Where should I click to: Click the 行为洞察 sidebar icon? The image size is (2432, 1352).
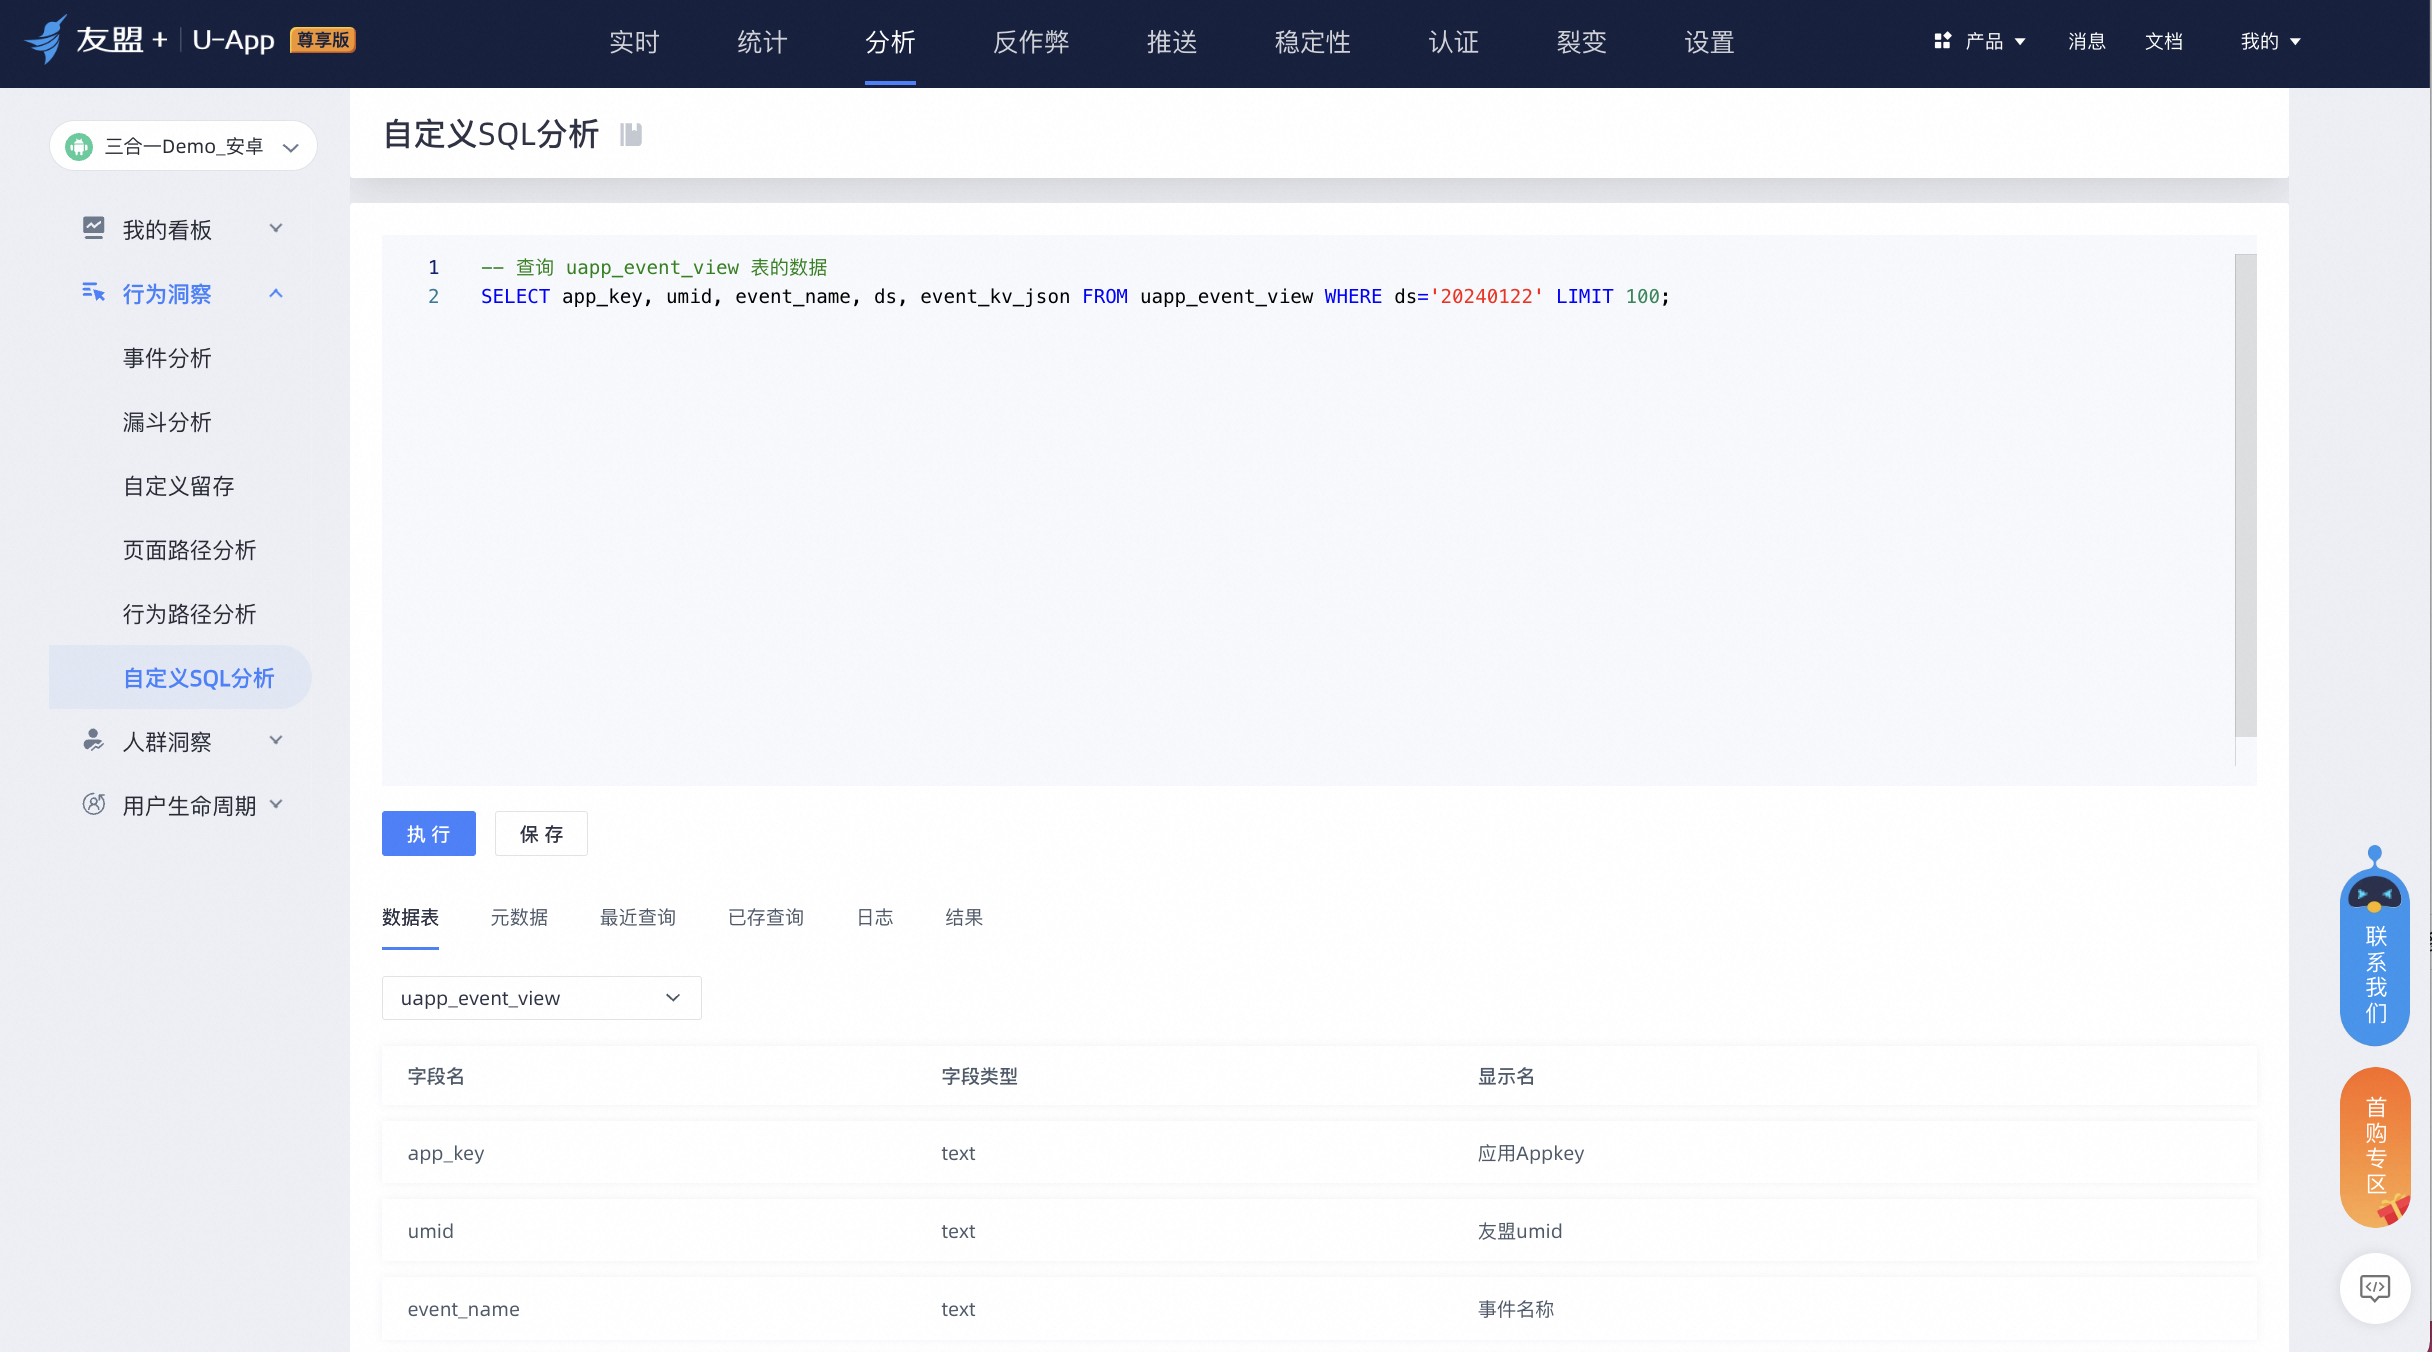(x=93, y=293)
